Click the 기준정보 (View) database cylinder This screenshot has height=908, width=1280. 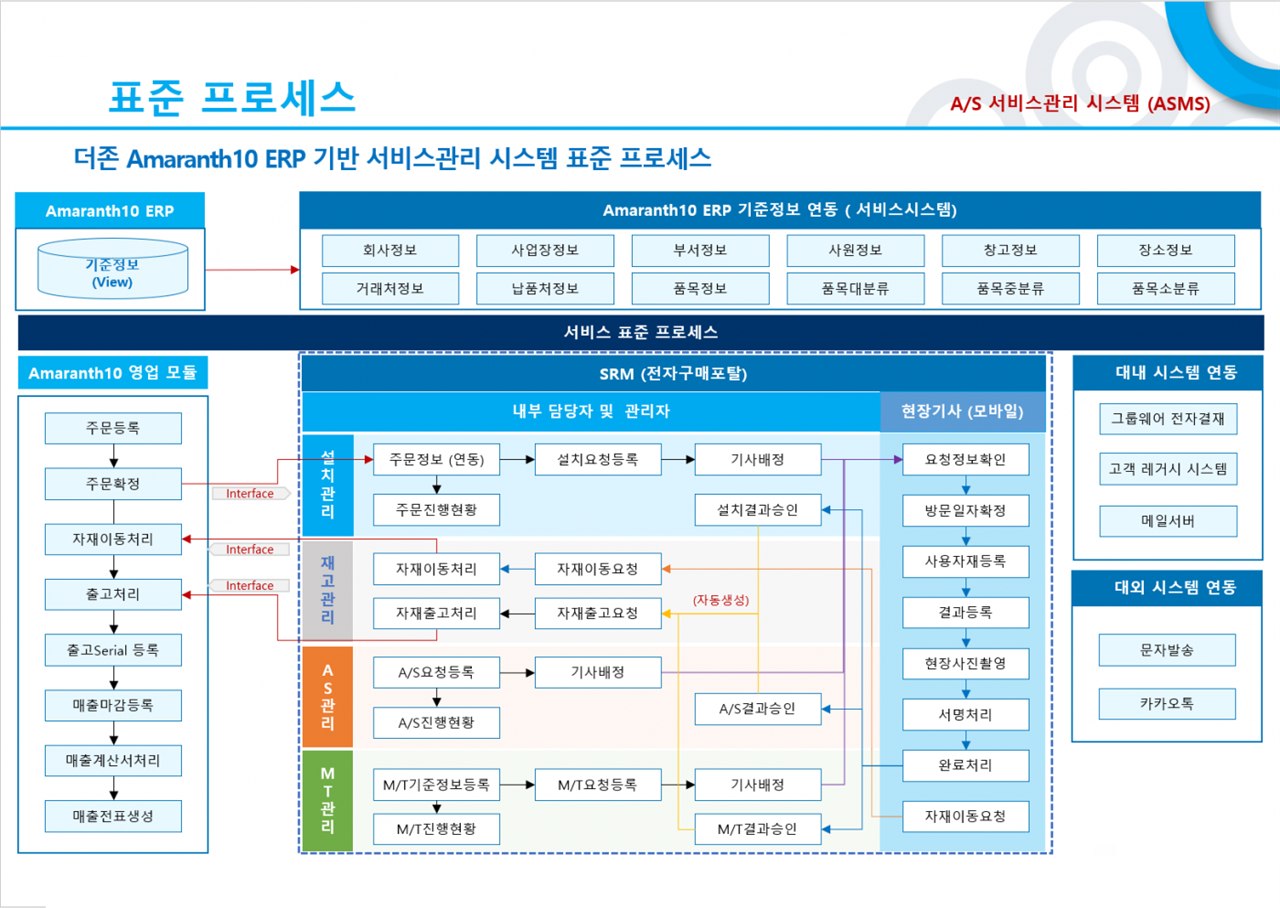tap(111, 267)
